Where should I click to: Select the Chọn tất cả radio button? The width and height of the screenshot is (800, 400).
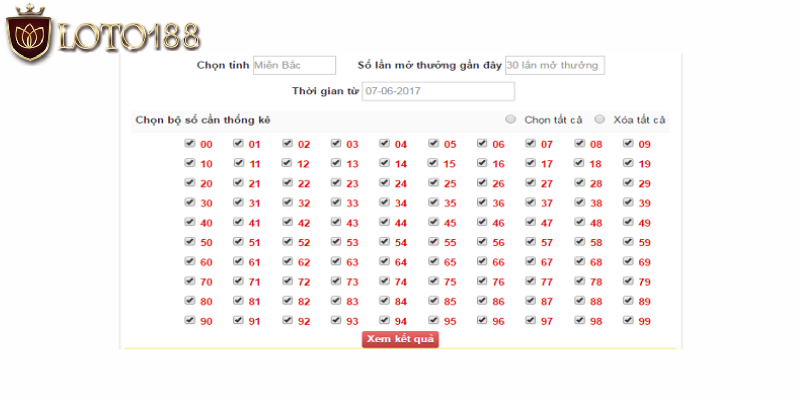pyautogui.click(x=511, y=119)
